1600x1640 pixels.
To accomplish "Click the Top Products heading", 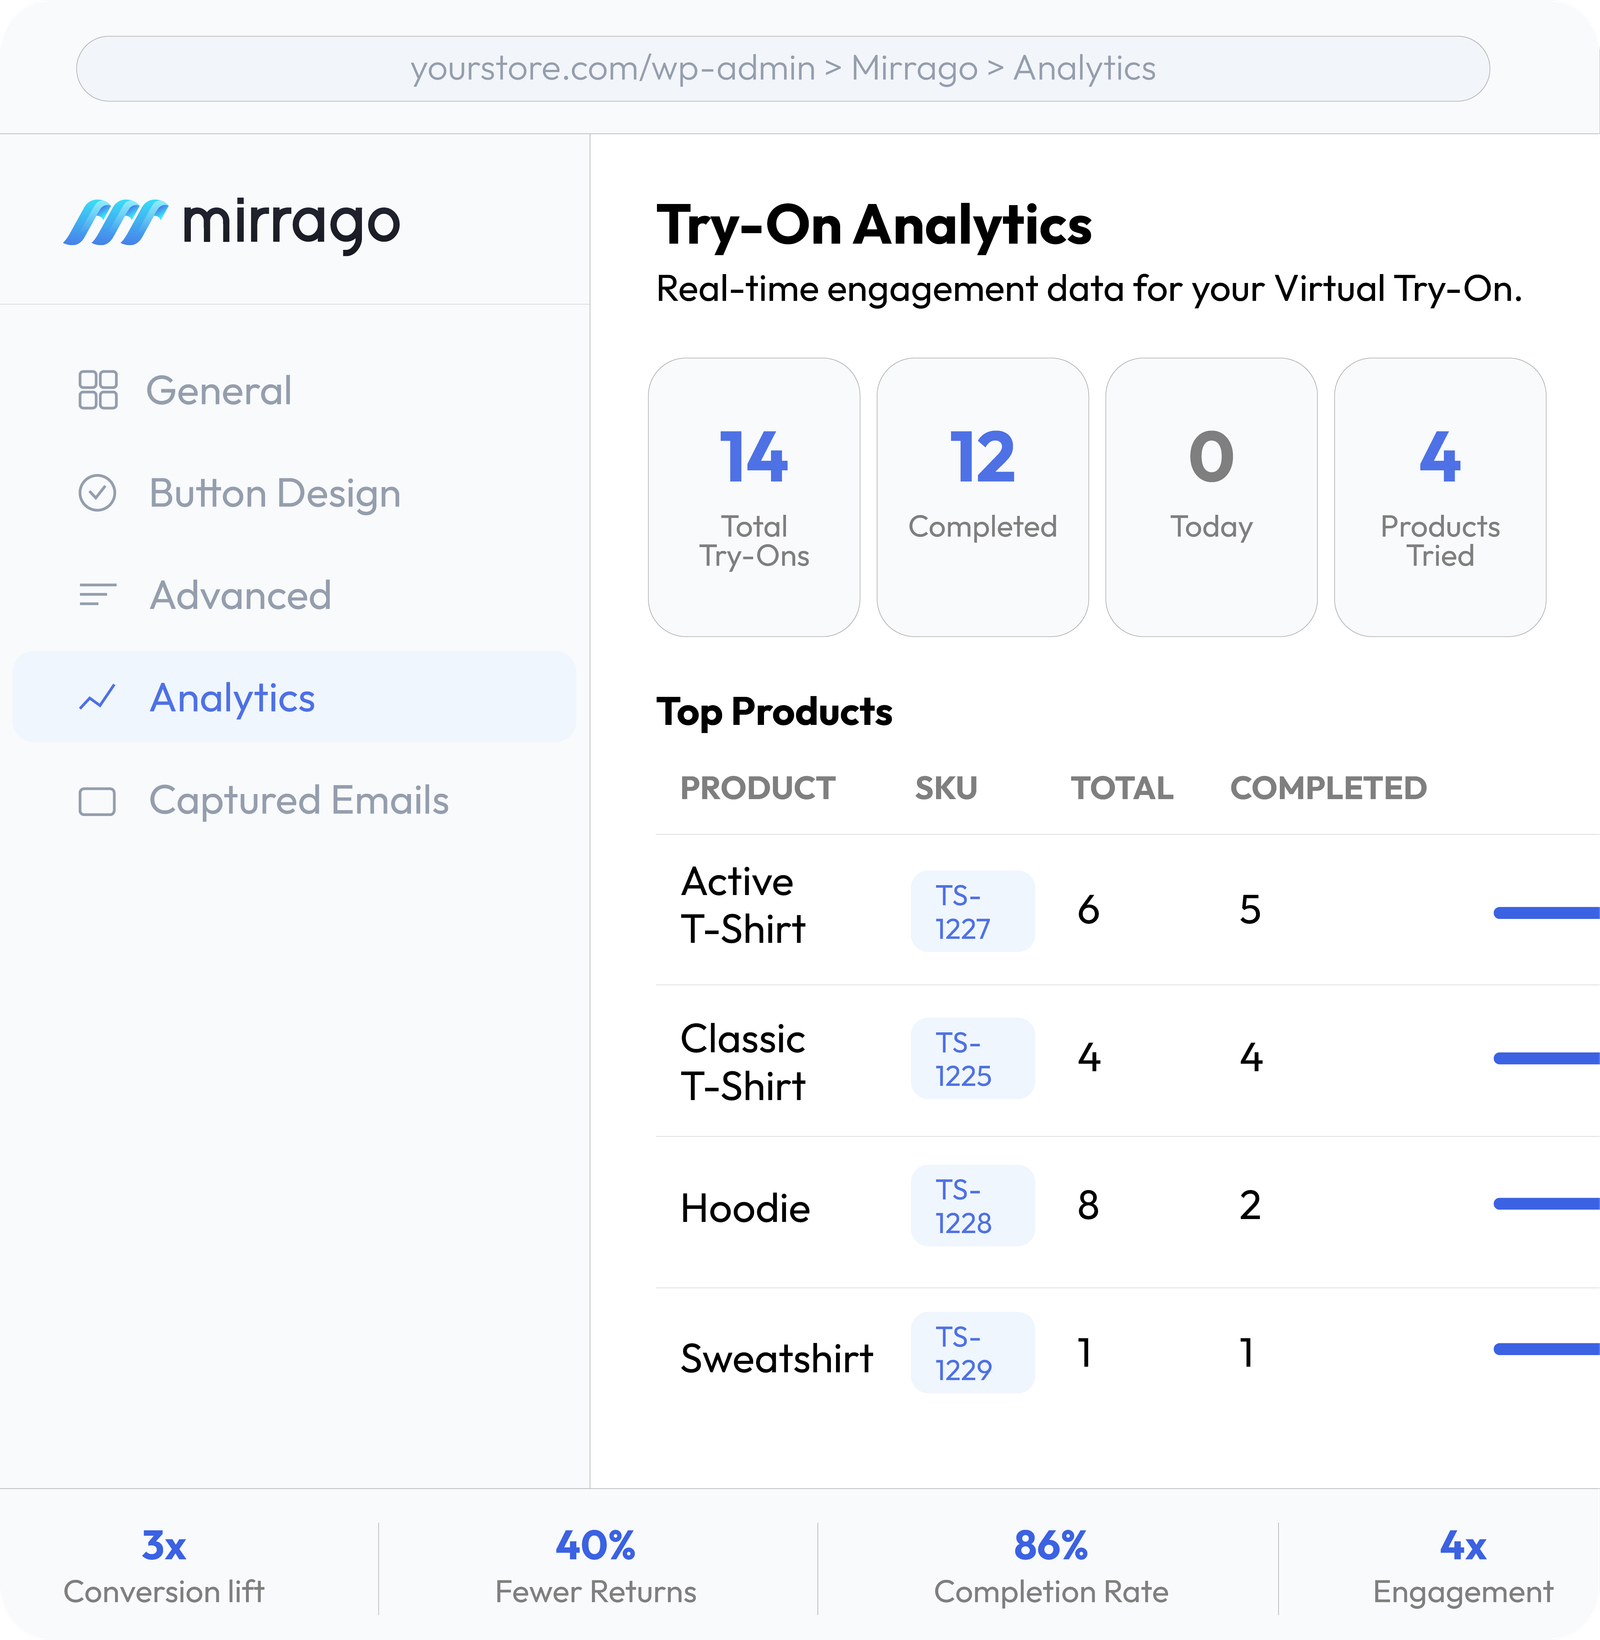I will tap(774, 712).
